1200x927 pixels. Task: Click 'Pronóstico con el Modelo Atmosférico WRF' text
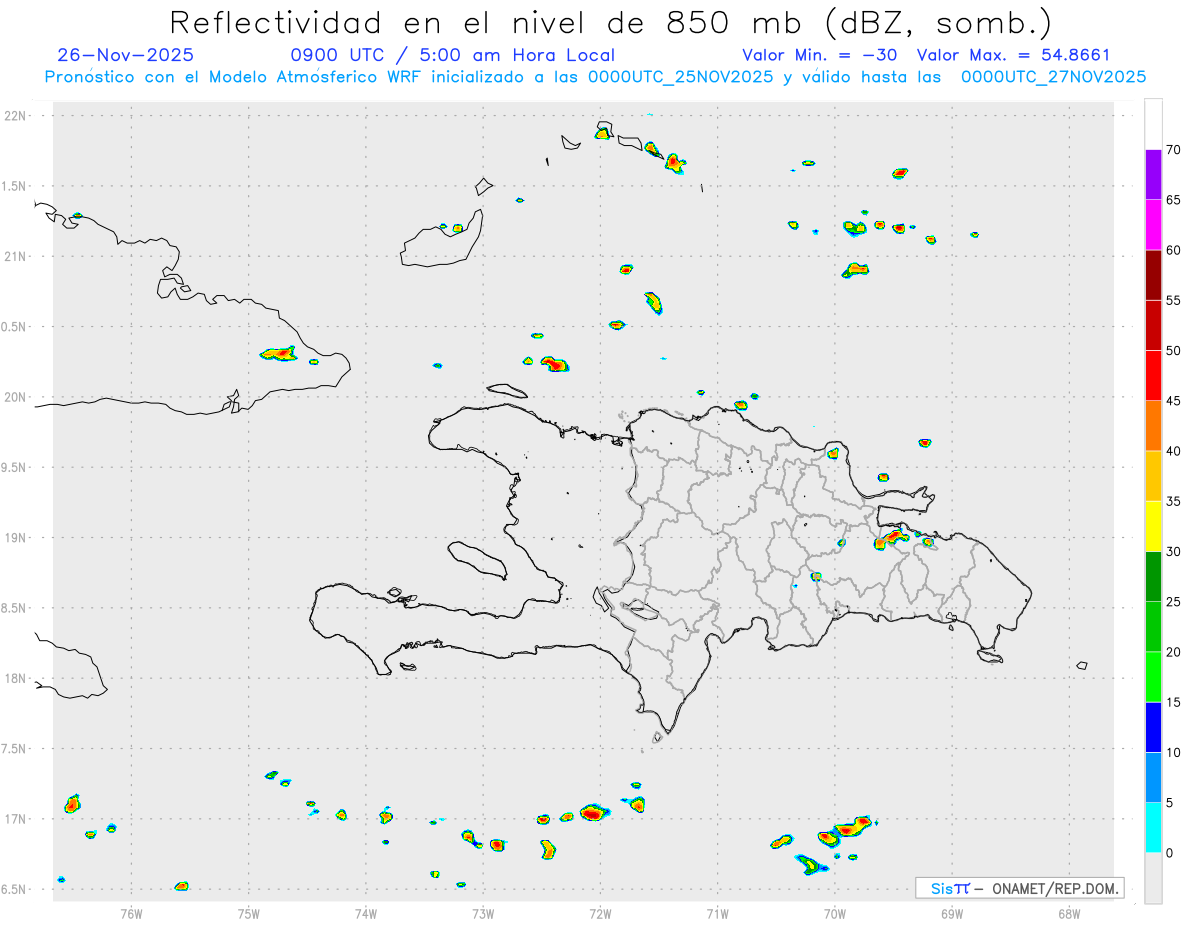[x=234, y=77]
